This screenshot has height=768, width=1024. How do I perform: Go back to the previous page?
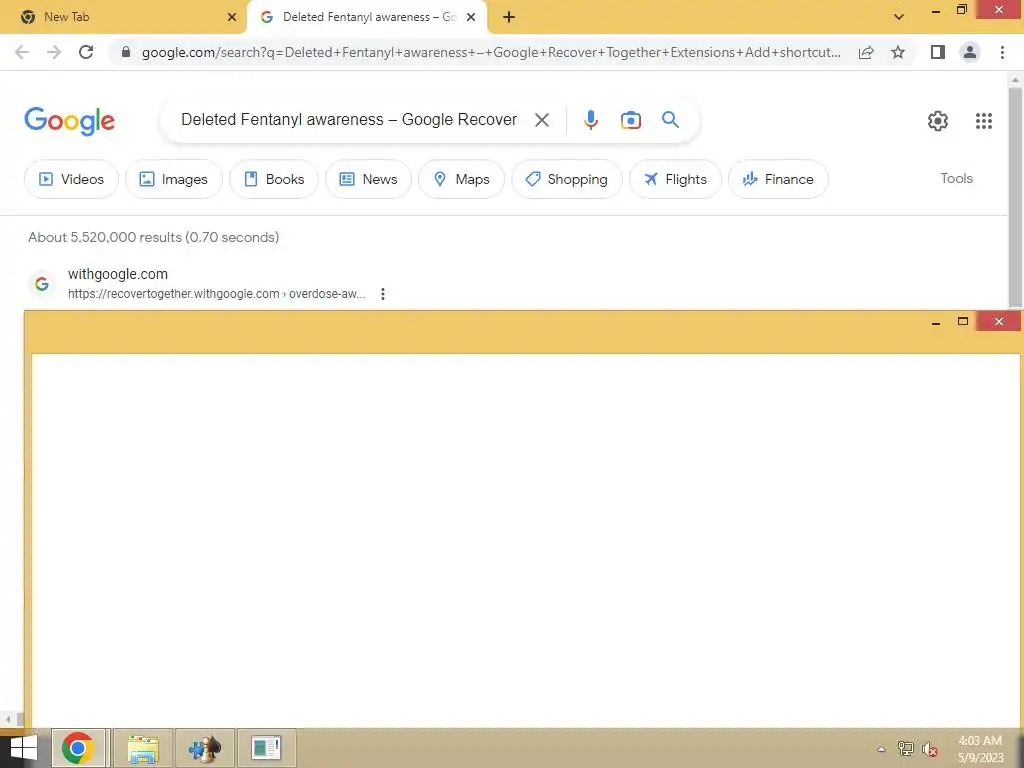tap(22, 52)
